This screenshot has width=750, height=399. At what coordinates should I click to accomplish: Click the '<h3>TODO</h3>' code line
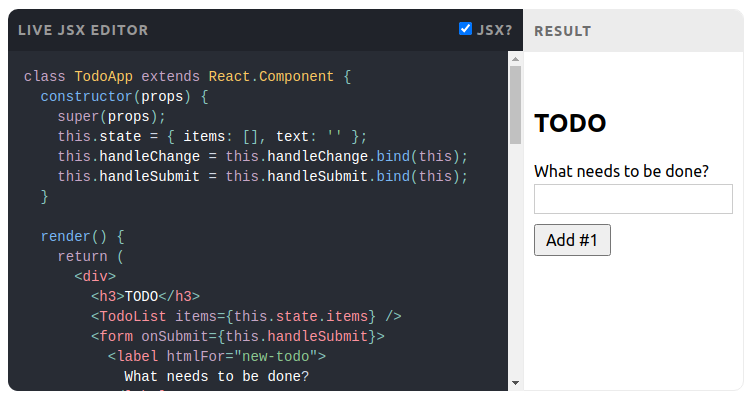pyautogui.click(x=145, y=297)
